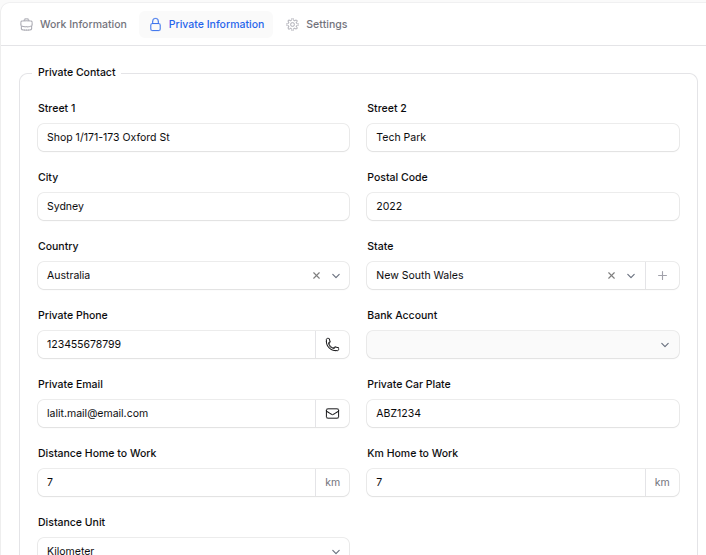Image resolution: width=706 pixels, height=555 pixels.
Task: Click the phone icon beside Private Phone
Action: click(x=332, y=345)
